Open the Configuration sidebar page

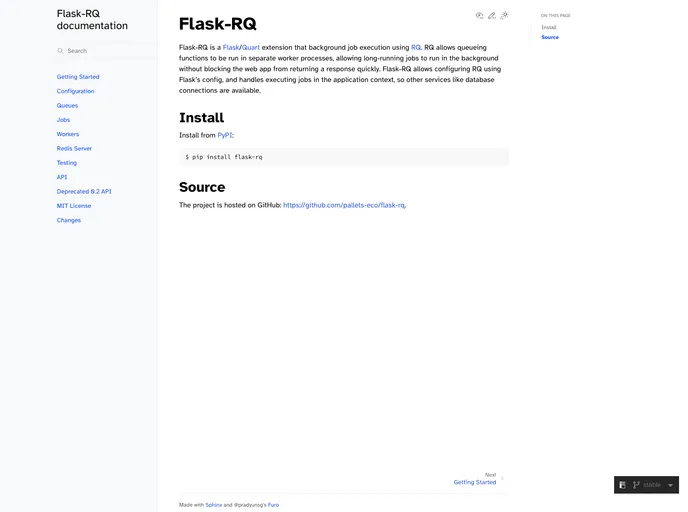75,91
